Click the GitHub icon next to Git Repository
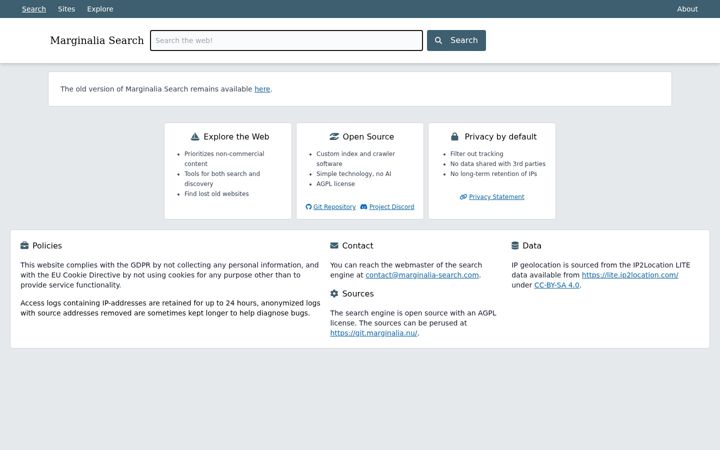Viewport: 720px width, 450px height. click(x=309, y=207)
